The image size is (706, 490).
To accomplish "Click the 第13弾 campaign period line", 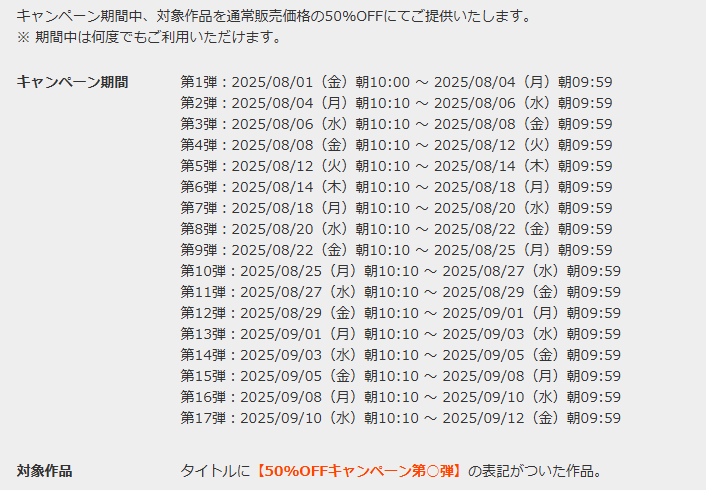I will click(x=401, y=334).
